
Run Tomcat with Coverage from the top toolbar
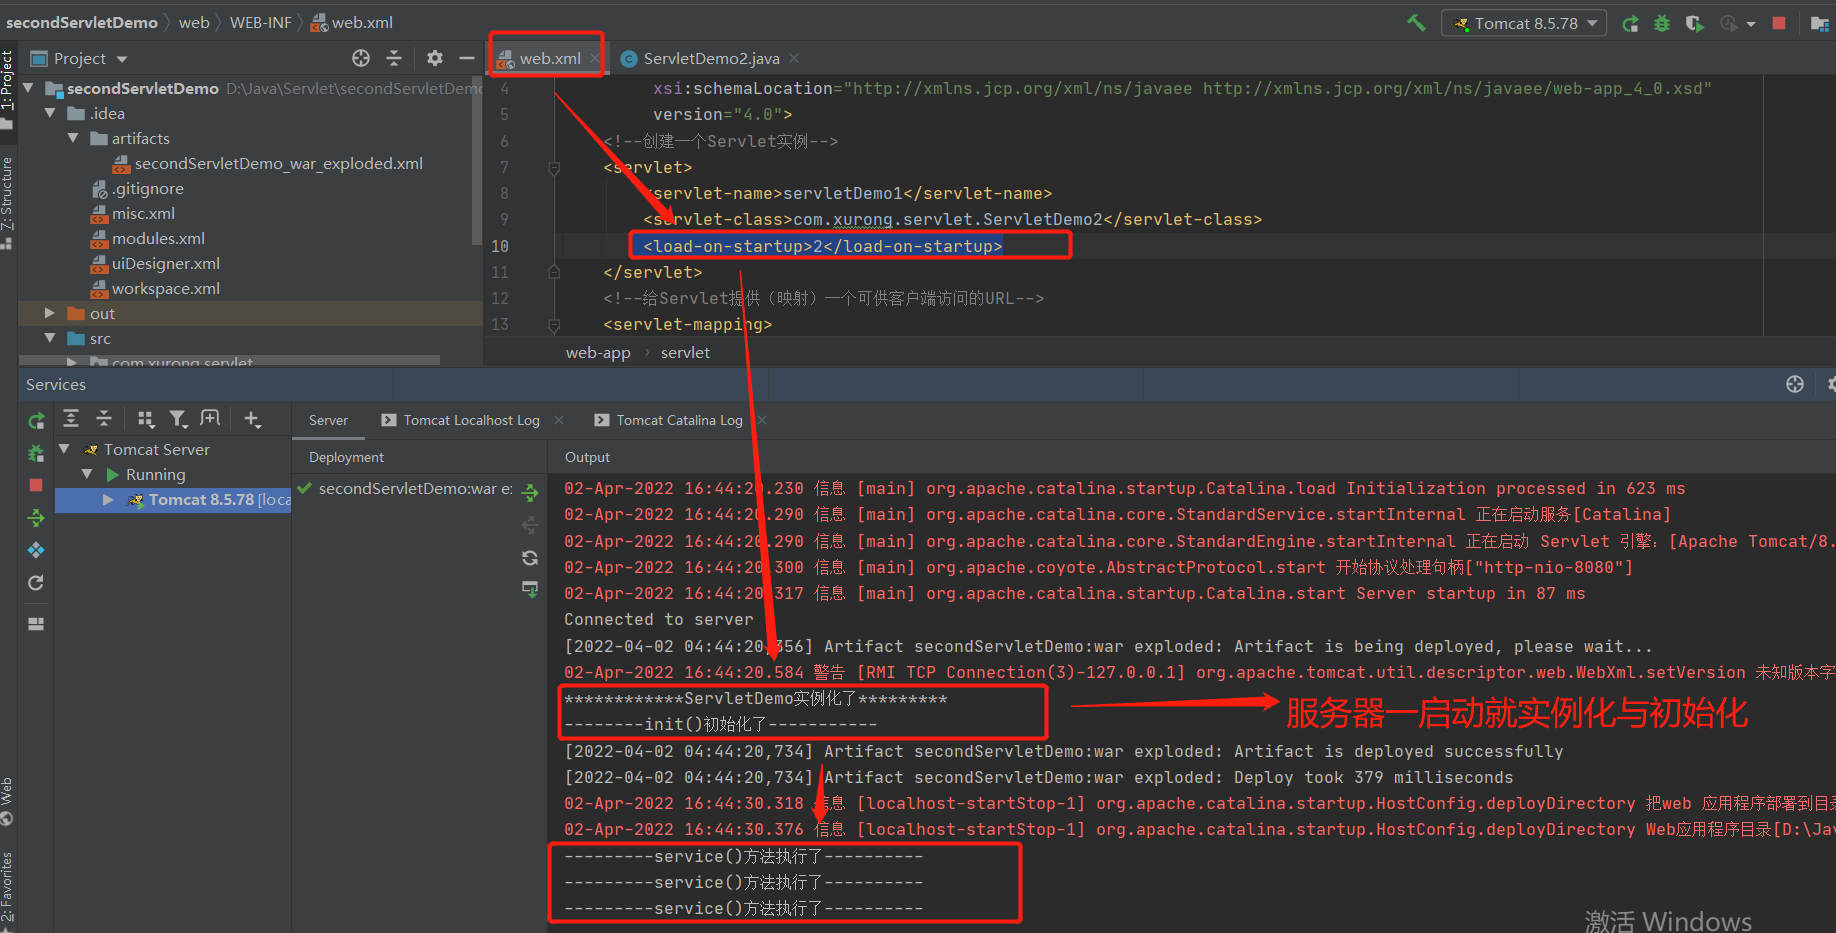click(x=1694, y=23)
